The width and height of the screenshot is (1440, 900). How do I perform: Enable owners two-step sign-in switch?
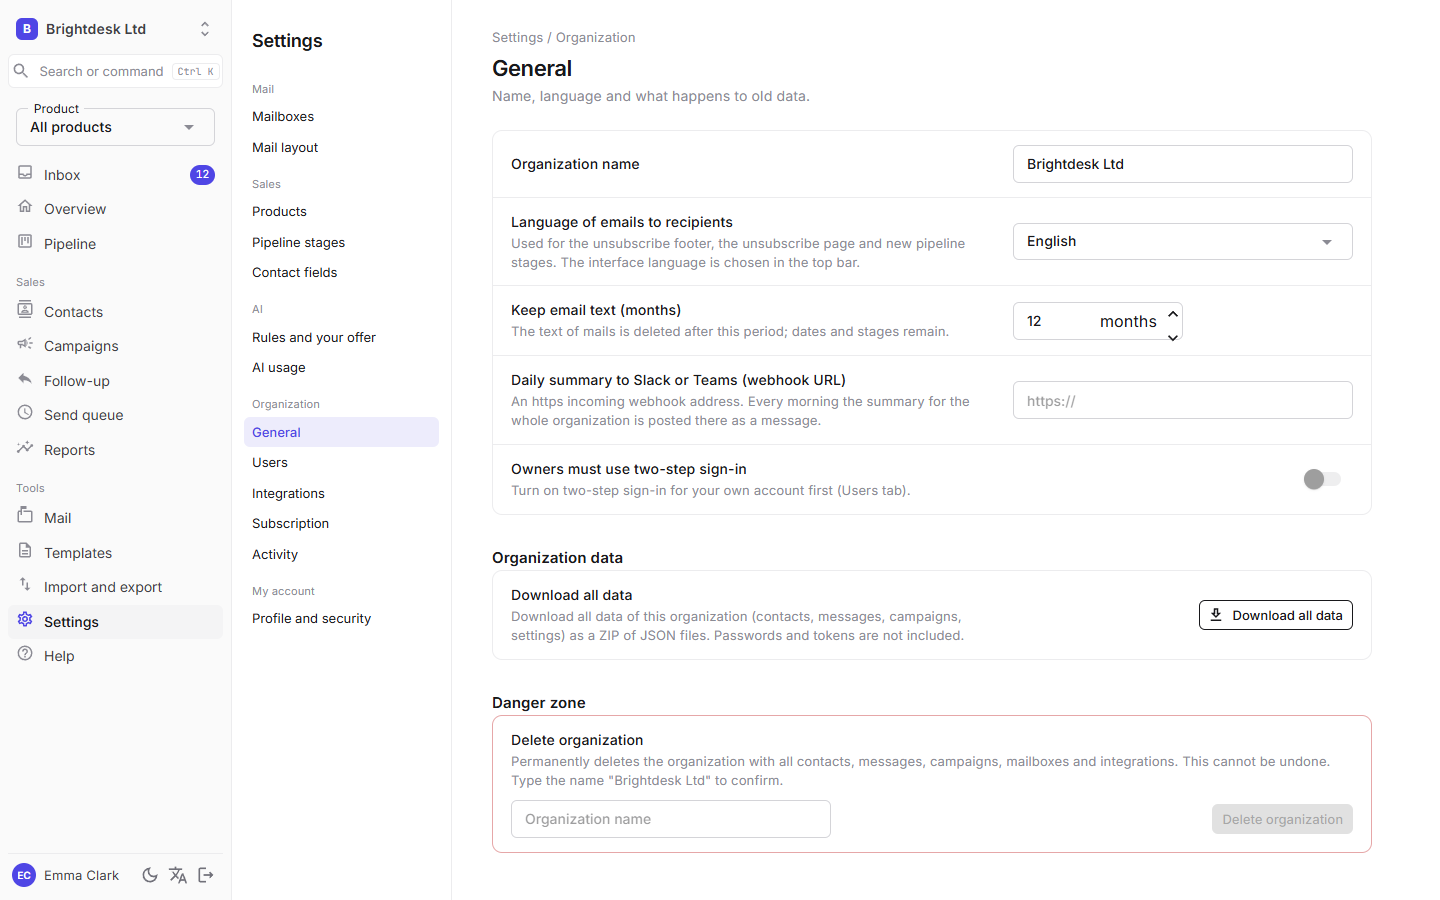[x=1322, y=480]
